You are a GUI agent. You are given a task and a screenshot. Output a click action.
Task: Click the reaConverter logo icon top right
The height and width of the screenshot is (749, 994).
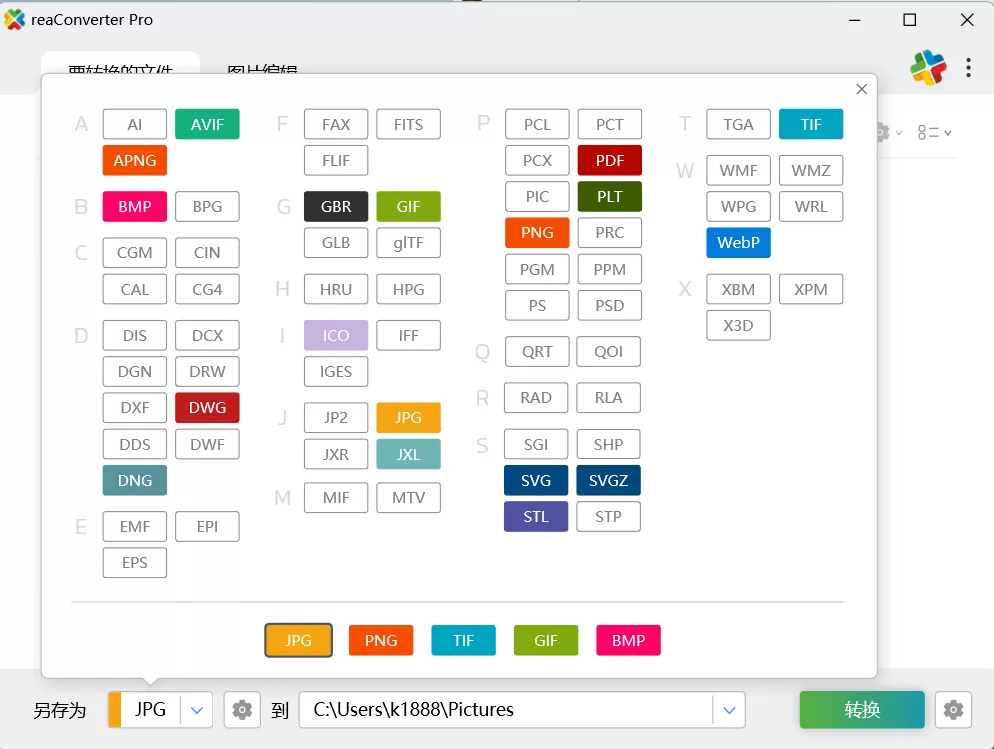pyautogui.click(x=928, y=67)
